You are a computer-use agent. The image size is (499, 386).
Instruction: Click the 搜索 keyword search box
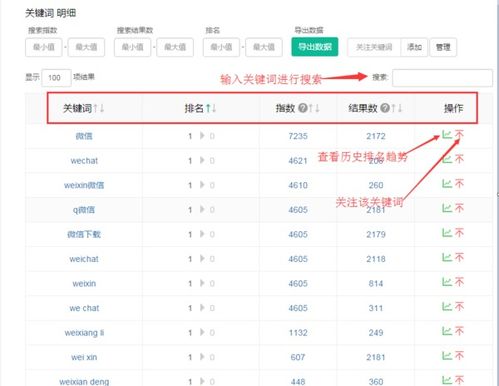pyautogui.click(x=442, y=78)
